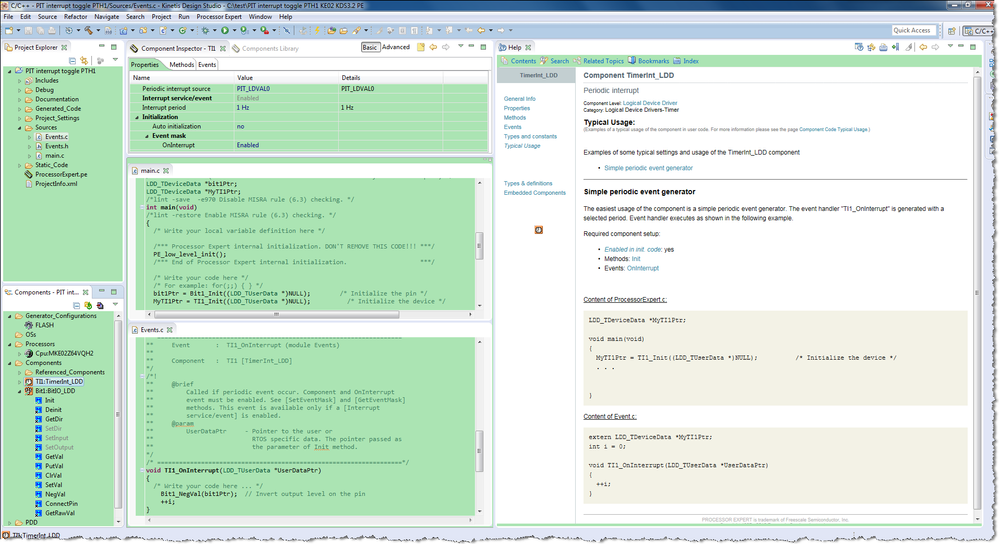Collapse the Initialization property group
999x544 pixels.
pyautogui.click(x=136, y=117)
